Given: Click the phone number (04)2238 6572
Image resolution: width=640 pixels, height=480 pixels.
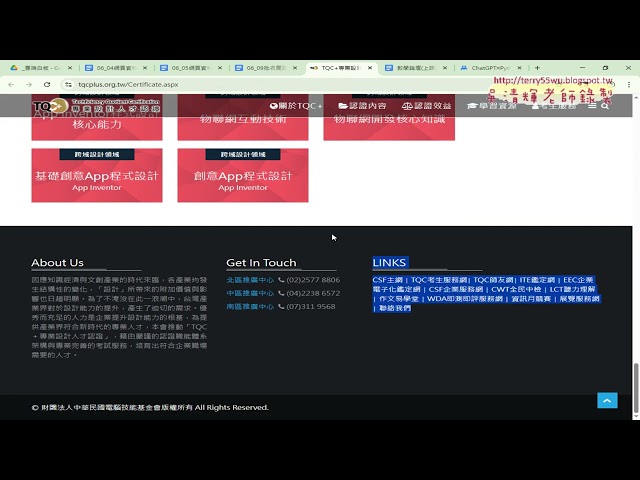Looking at the screenshot, I should [x=313, y=293].
